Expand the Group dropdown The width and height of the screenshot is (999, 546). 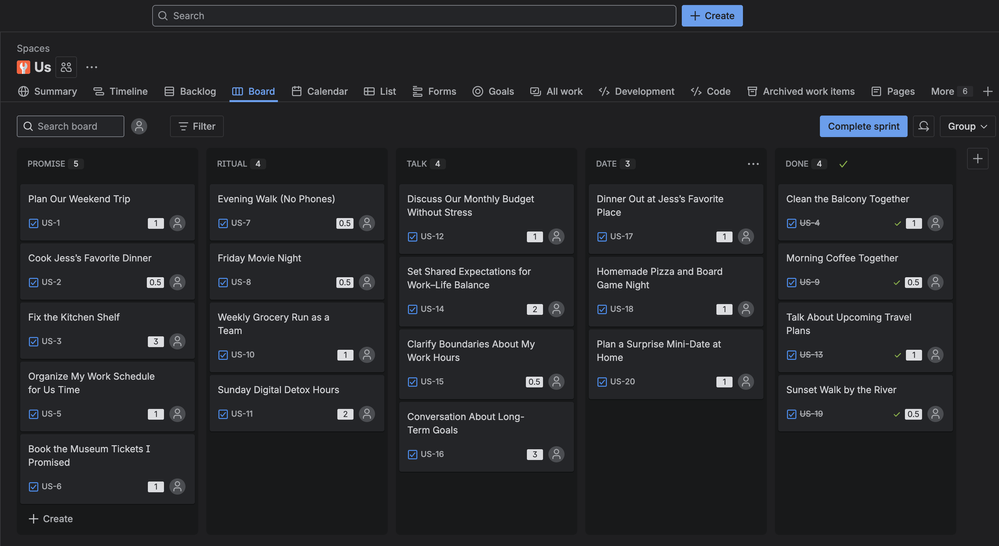point(967,126)
